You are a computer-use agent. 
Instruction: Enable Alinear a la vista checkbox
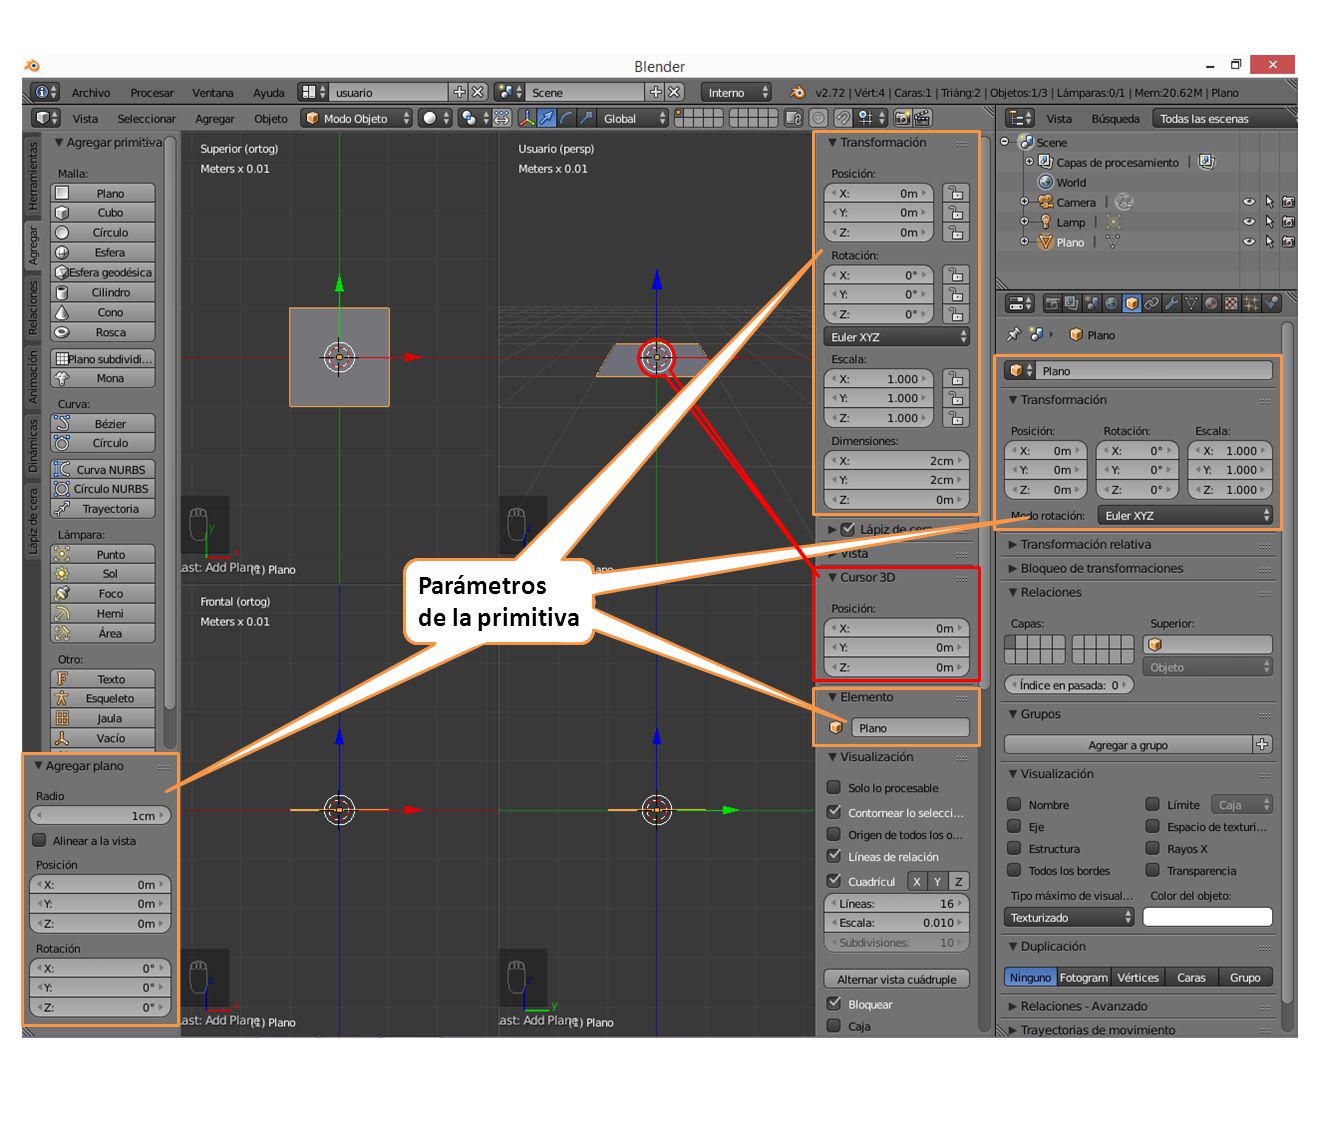point(40,840)
